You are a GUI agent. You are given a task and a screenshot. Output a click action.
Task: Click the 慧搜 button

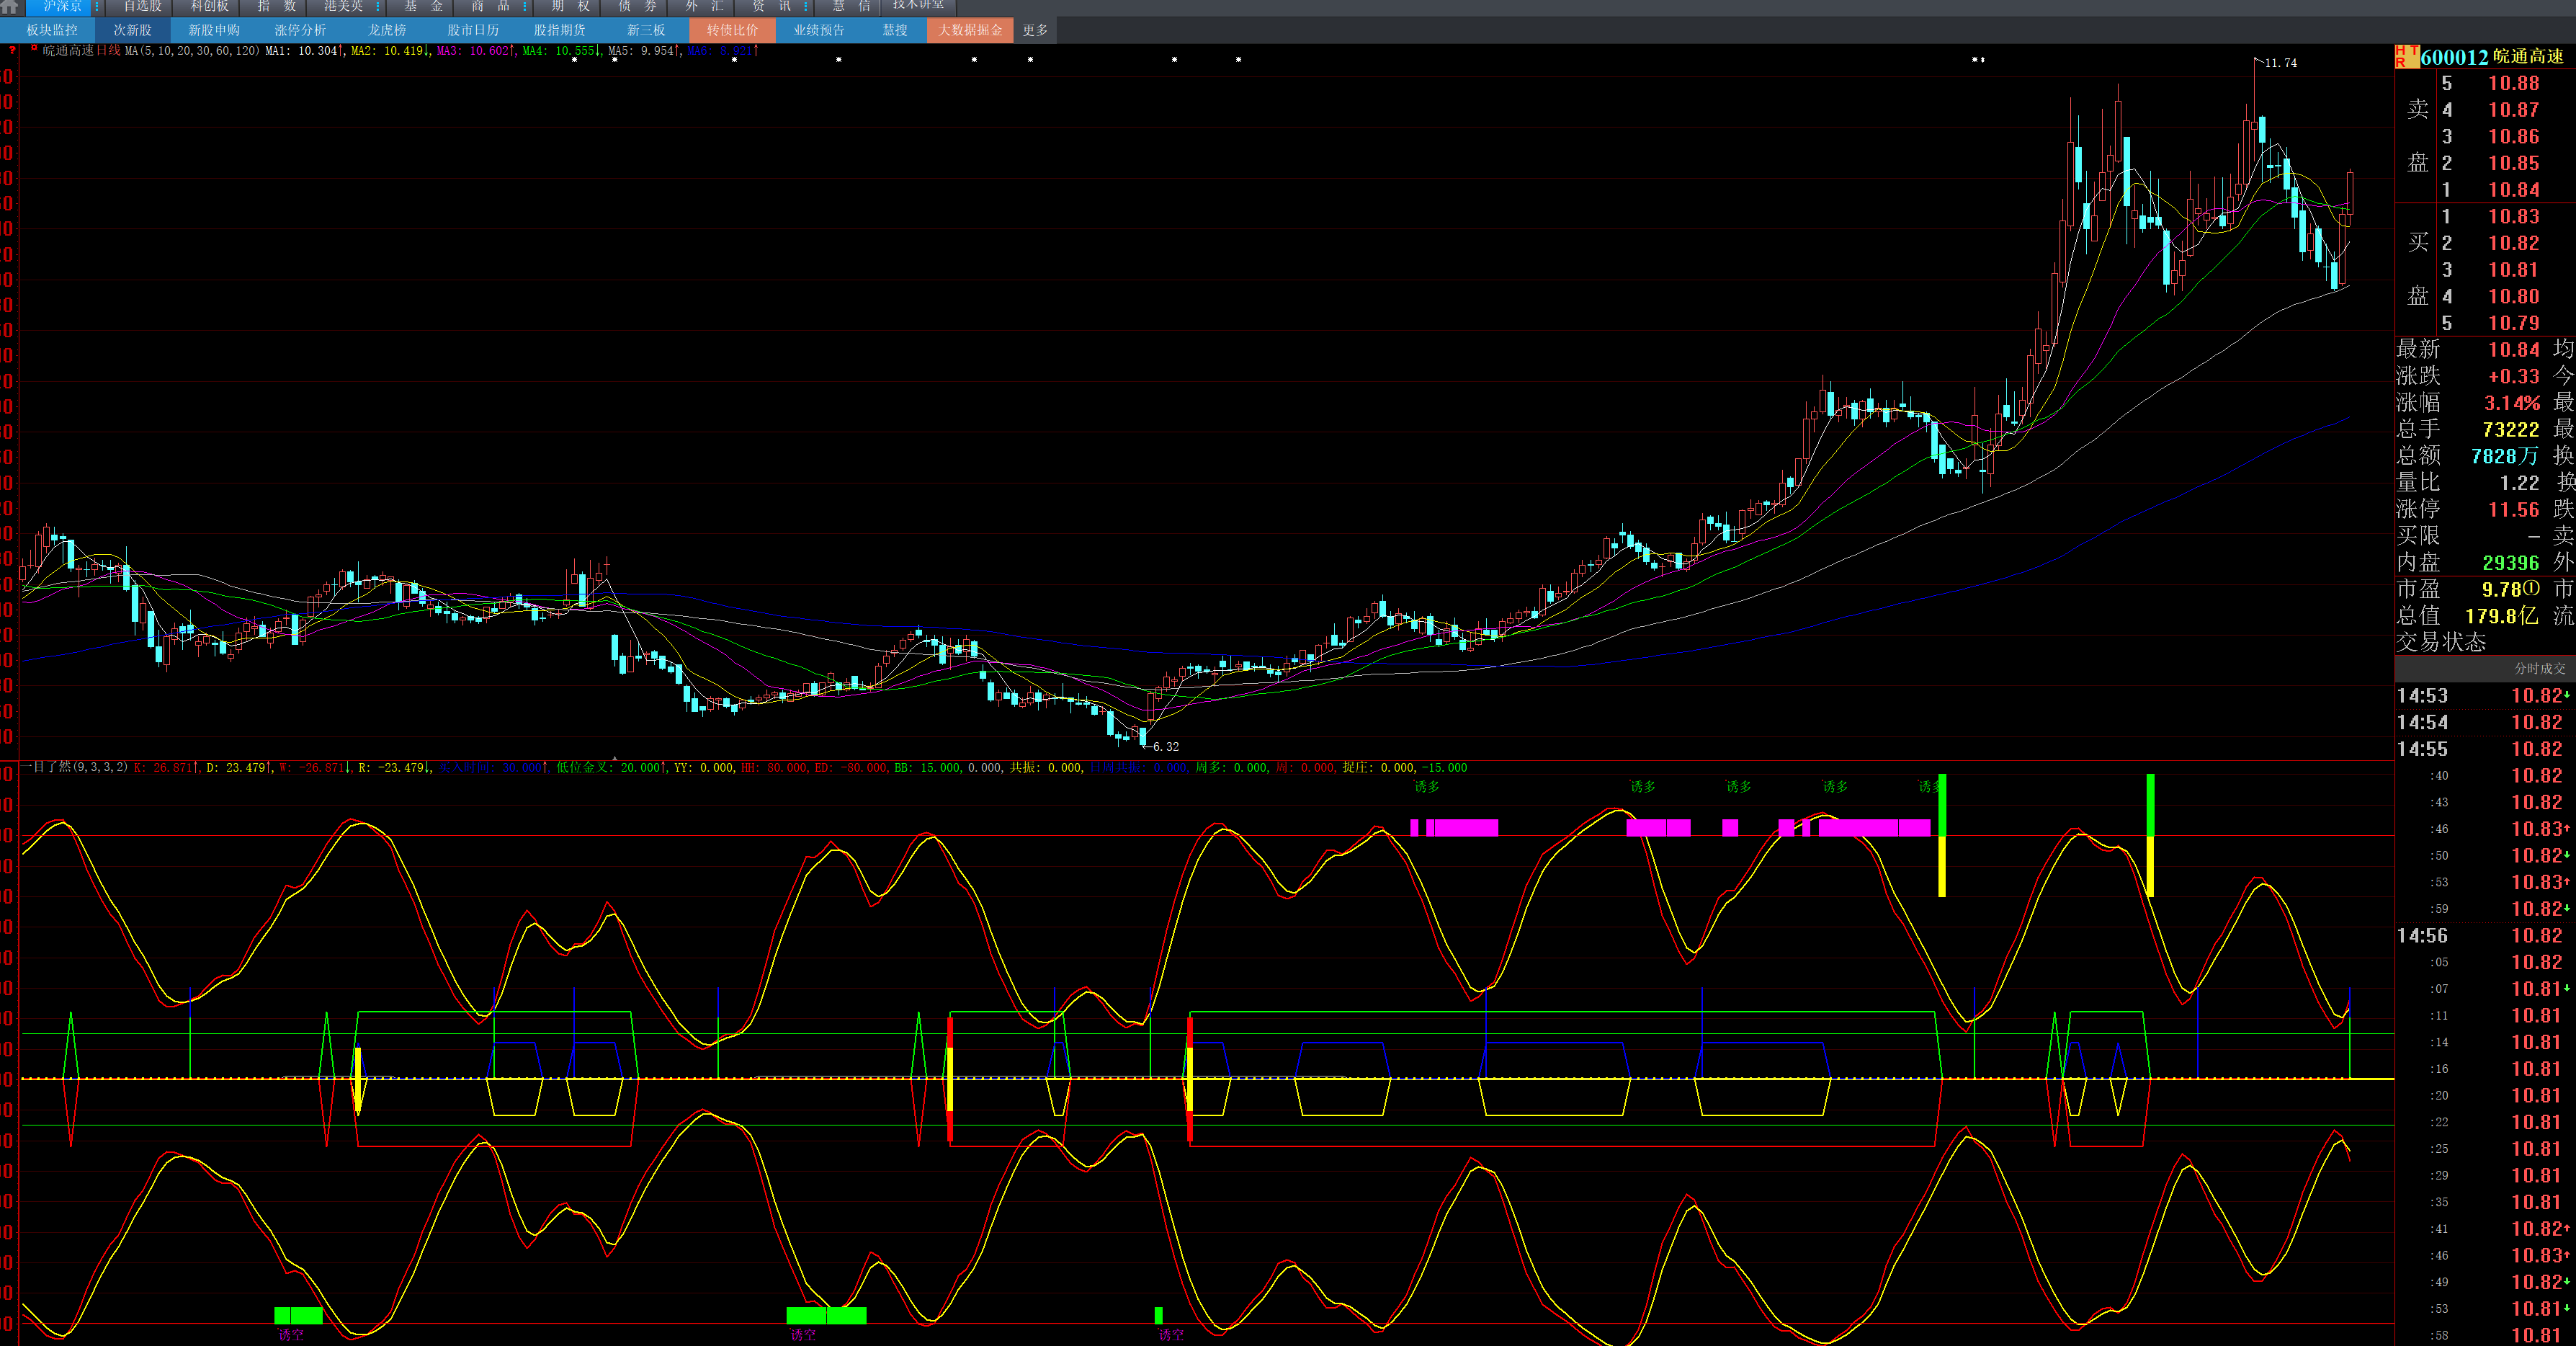pos(895,30)
